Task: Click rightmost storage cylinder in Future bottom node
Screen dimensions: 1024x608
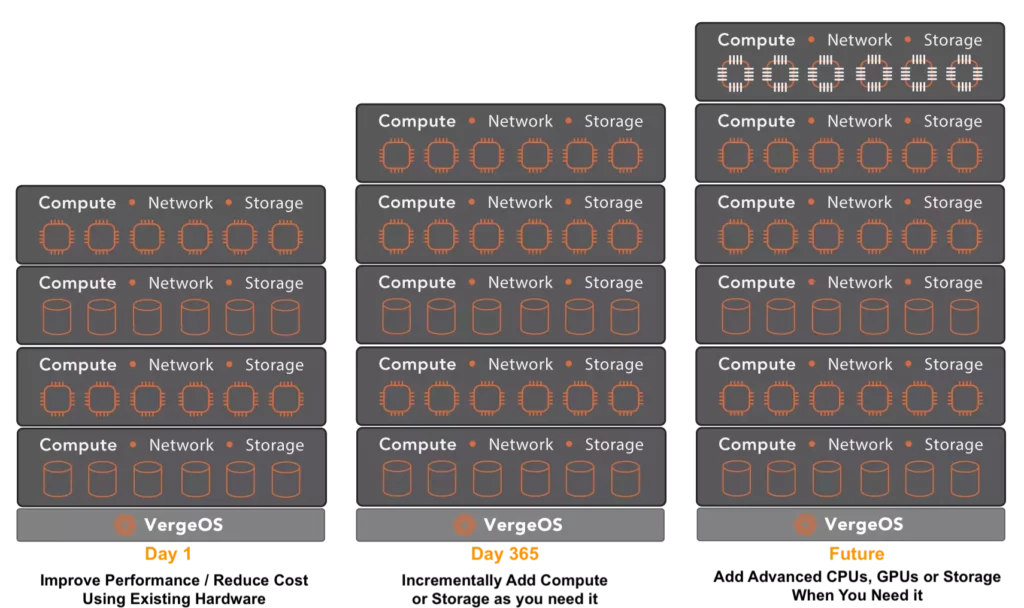Action: click(x=965, y=479)
